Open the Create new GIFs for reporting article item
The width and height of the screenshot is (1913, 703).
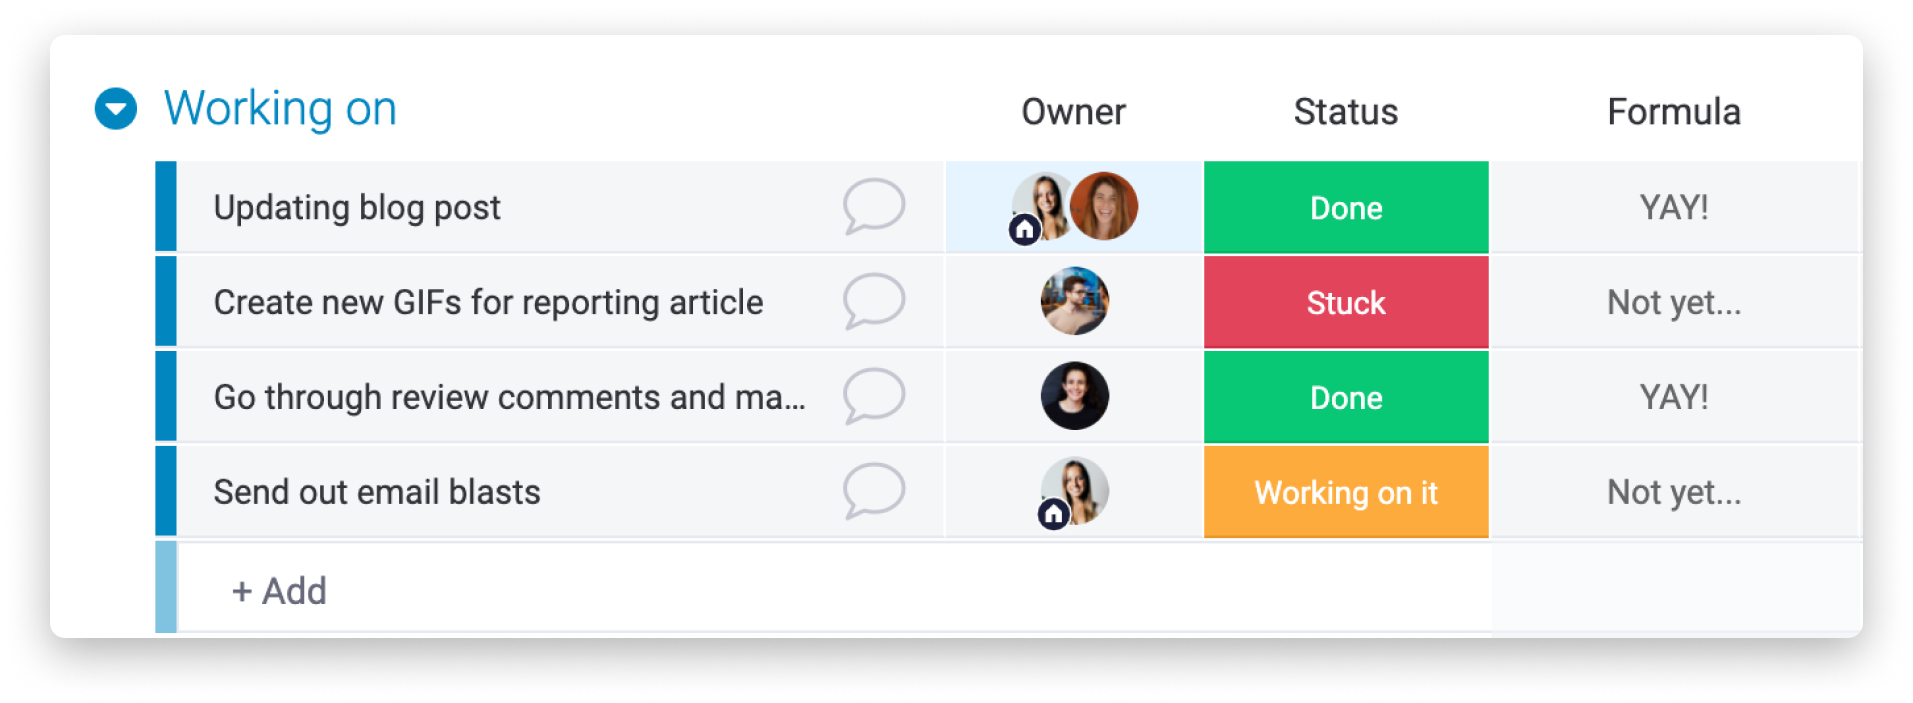click(488, 302)
